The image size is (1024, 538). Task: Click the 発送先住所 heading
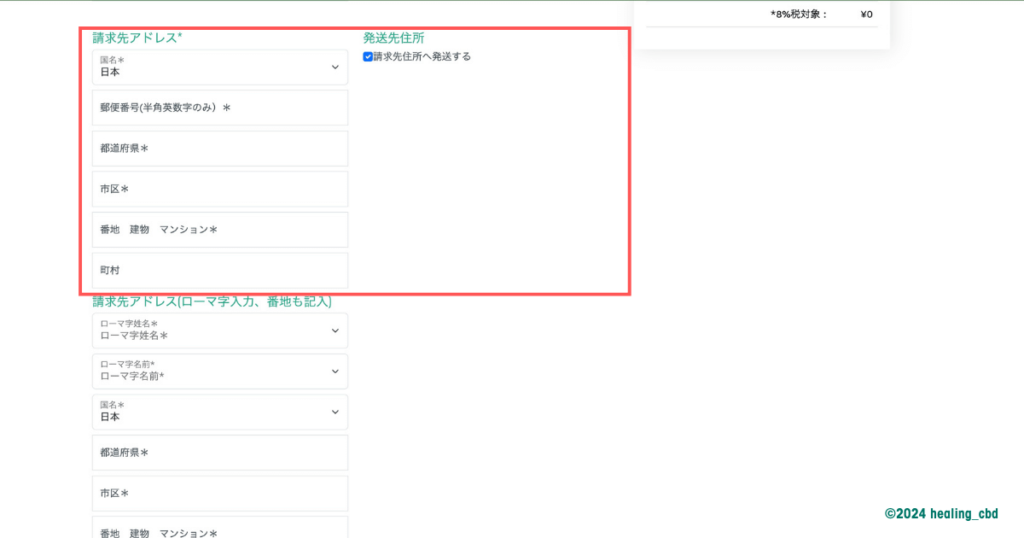pyautogui.click(x=394, y=38)
